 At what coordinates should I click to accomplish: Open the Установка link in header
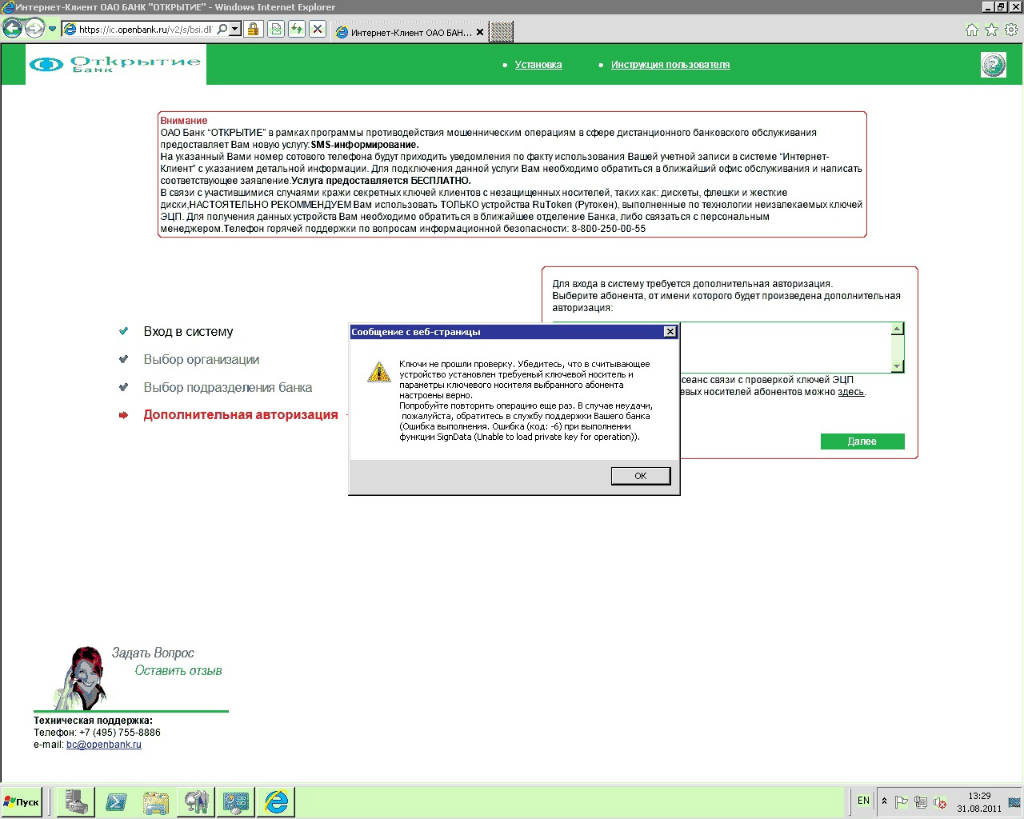[x=538, y=65]
